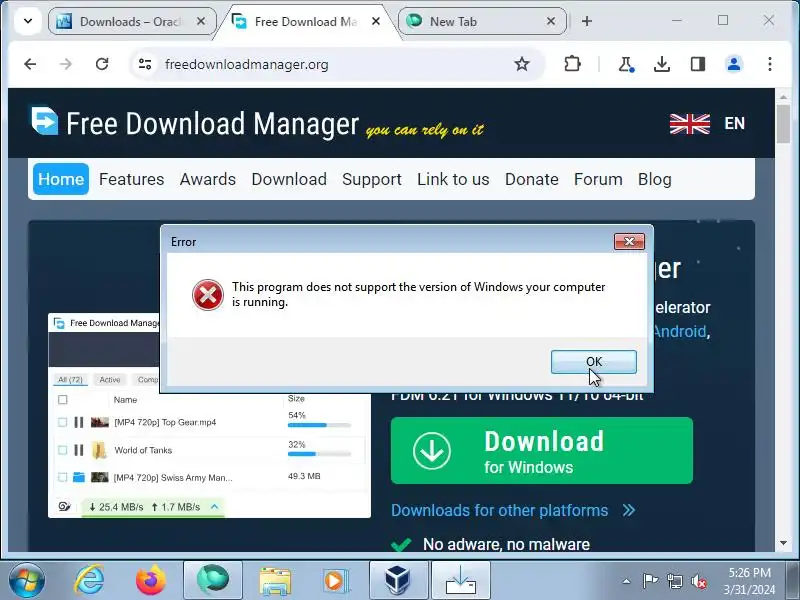Viewport: 800px width, 600px height.
Task: Click the FDM app screenshot thumbnail
Action: pyautogui.click(x=209, y=456)
